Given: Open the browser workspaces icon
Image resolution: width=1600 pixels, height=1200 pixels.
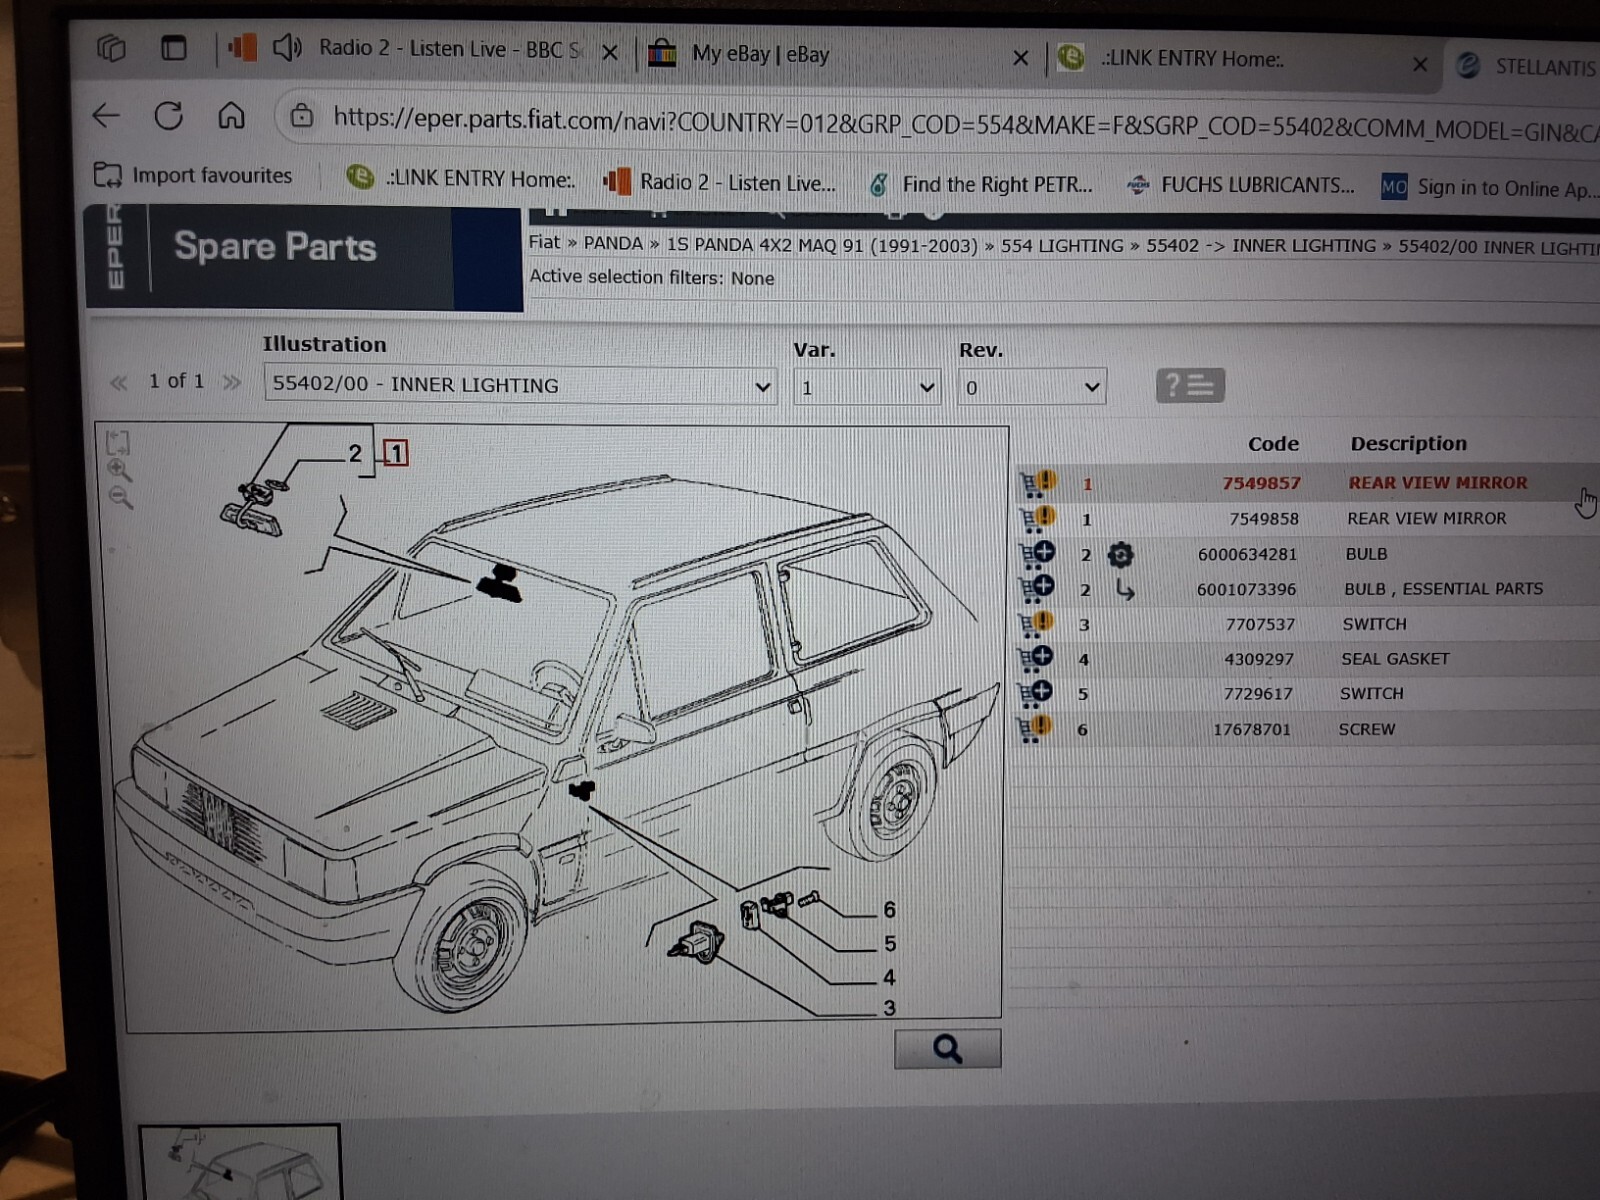Looking at the screenshot, I should pyautogui.click(x=111, y=47).
